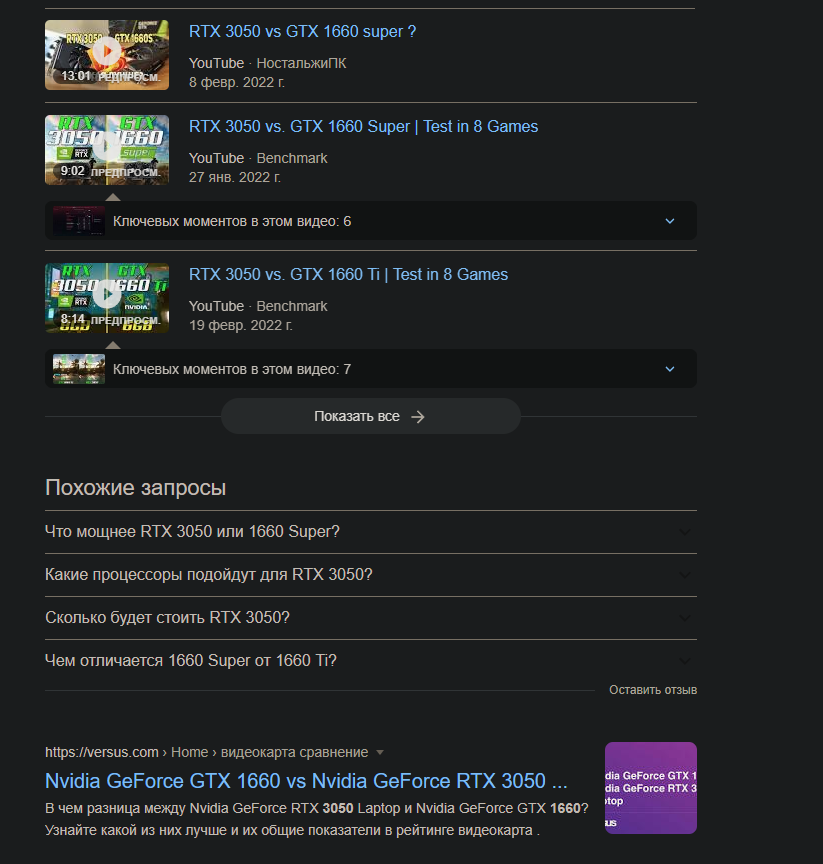Click 'Похожие запросы' heading

point(136,488)
